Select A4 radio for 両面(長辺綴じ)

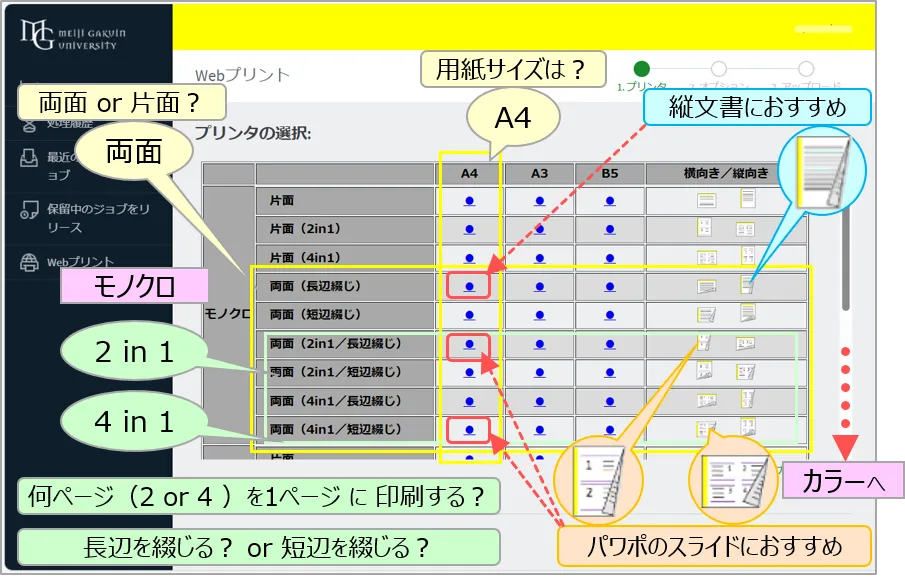[469, 286]
